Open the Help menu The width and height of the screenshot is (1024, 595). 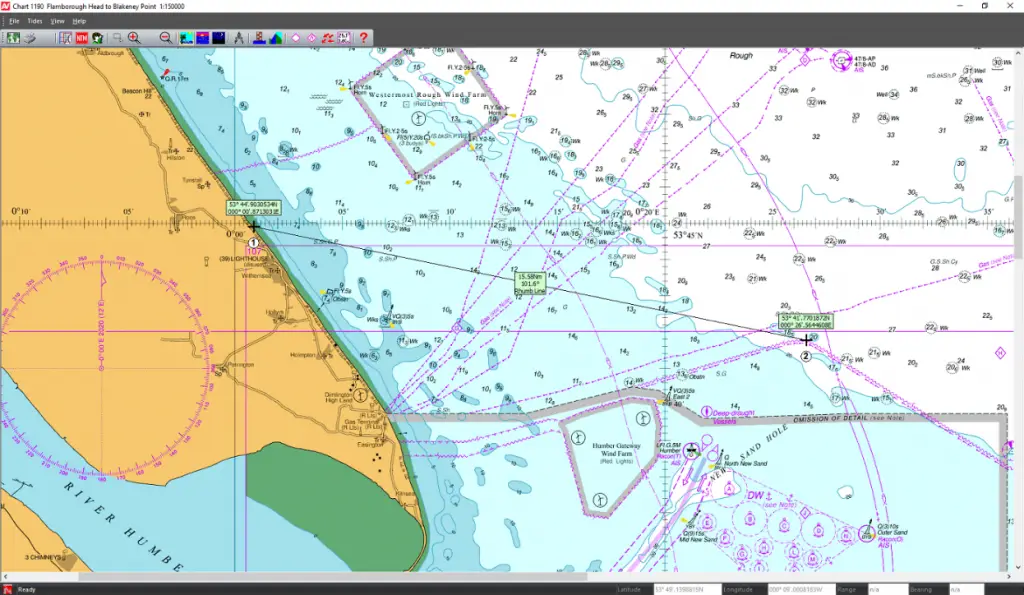point(80,20)
